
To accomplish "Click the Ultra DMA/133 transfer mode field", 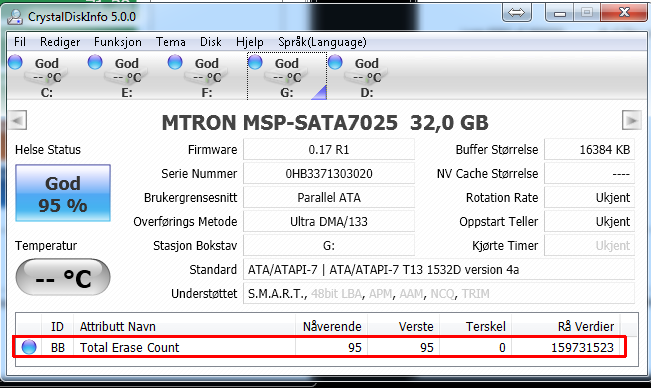I will 329,222.
